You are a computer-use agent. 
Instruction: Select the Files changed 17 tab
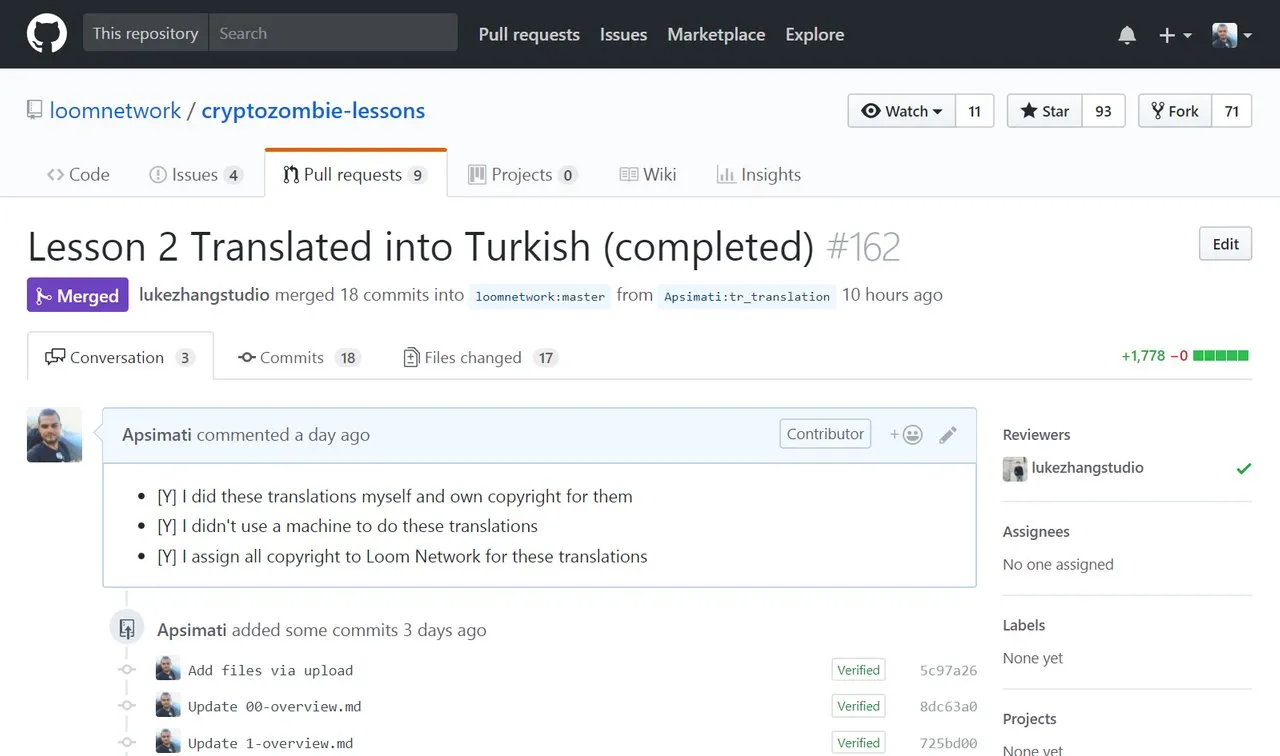tap(480, 357)
